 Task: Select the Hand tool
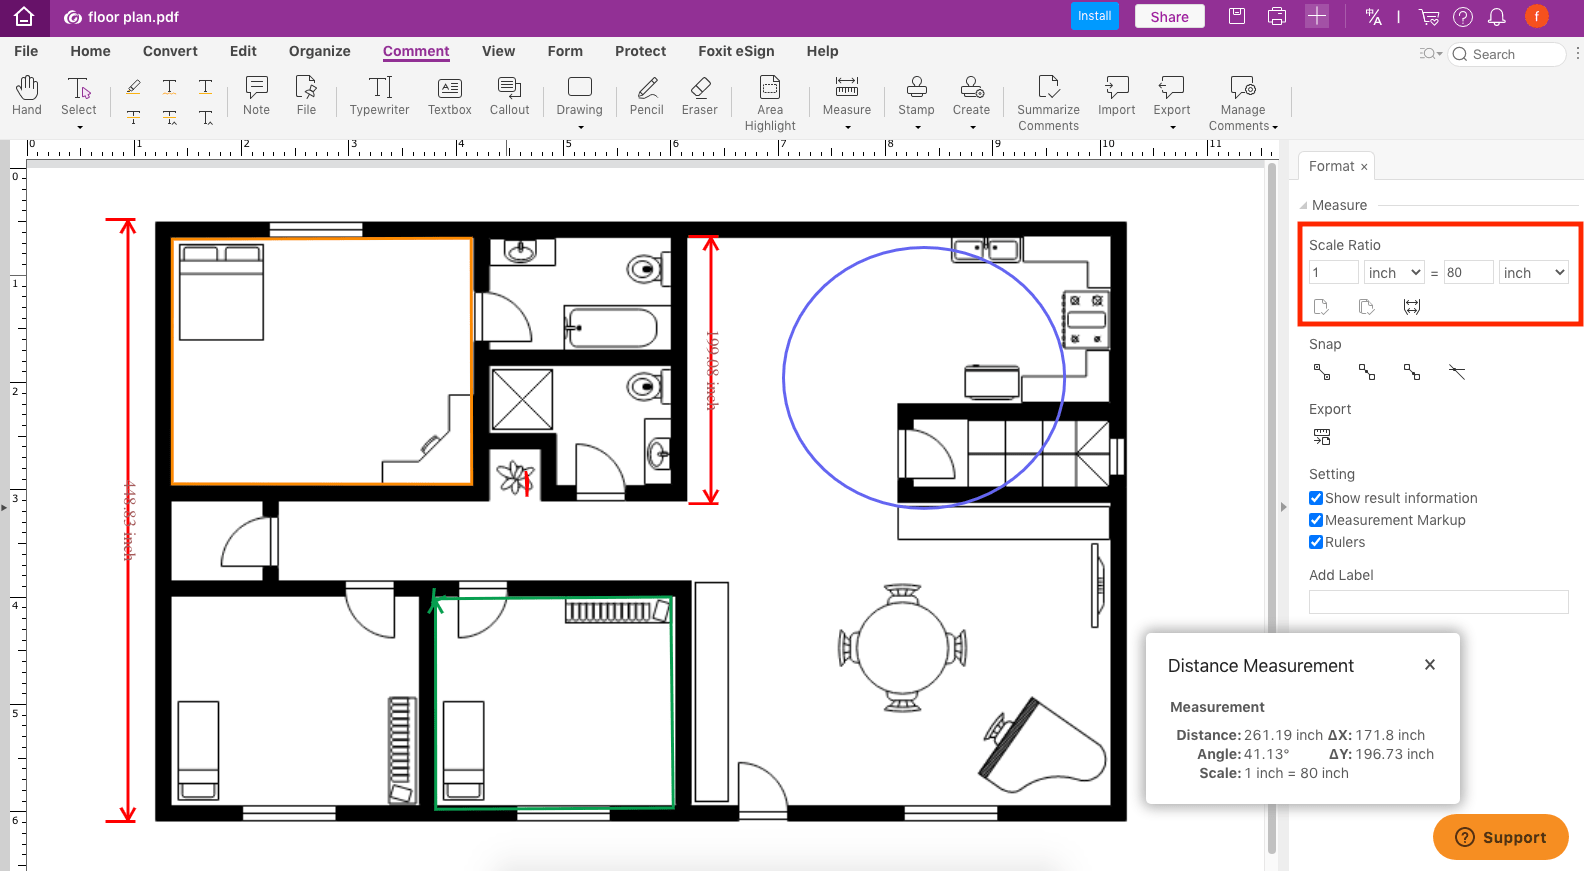pos(27,96)
